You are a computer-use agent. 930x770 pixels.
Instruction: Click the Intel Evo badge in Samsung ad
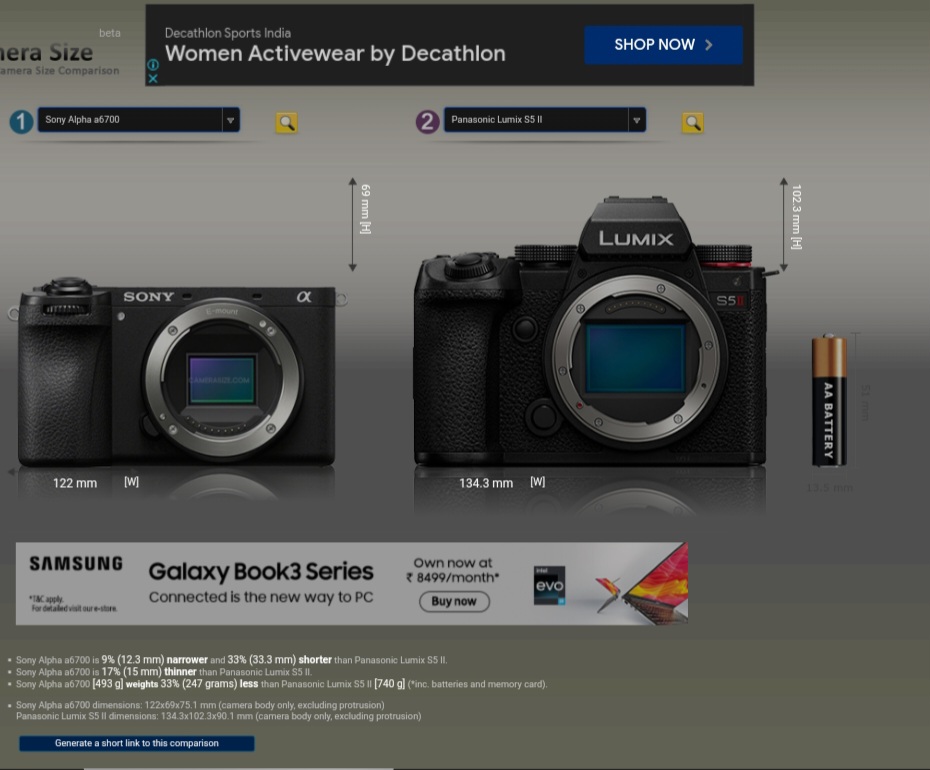tap(549, 586)
